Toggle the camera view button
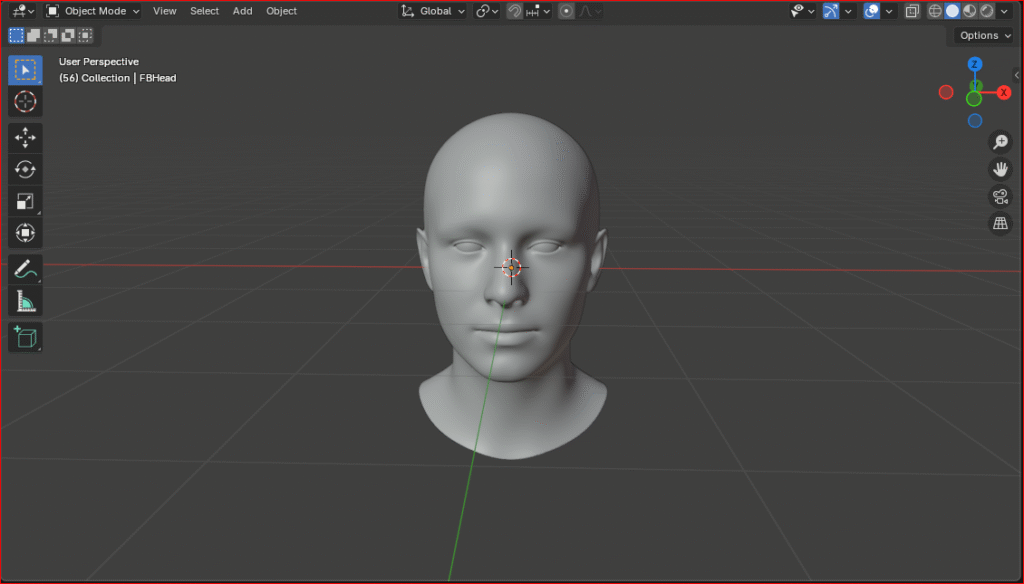This screenshot has width=1024, height=584. tap(999, 196)
